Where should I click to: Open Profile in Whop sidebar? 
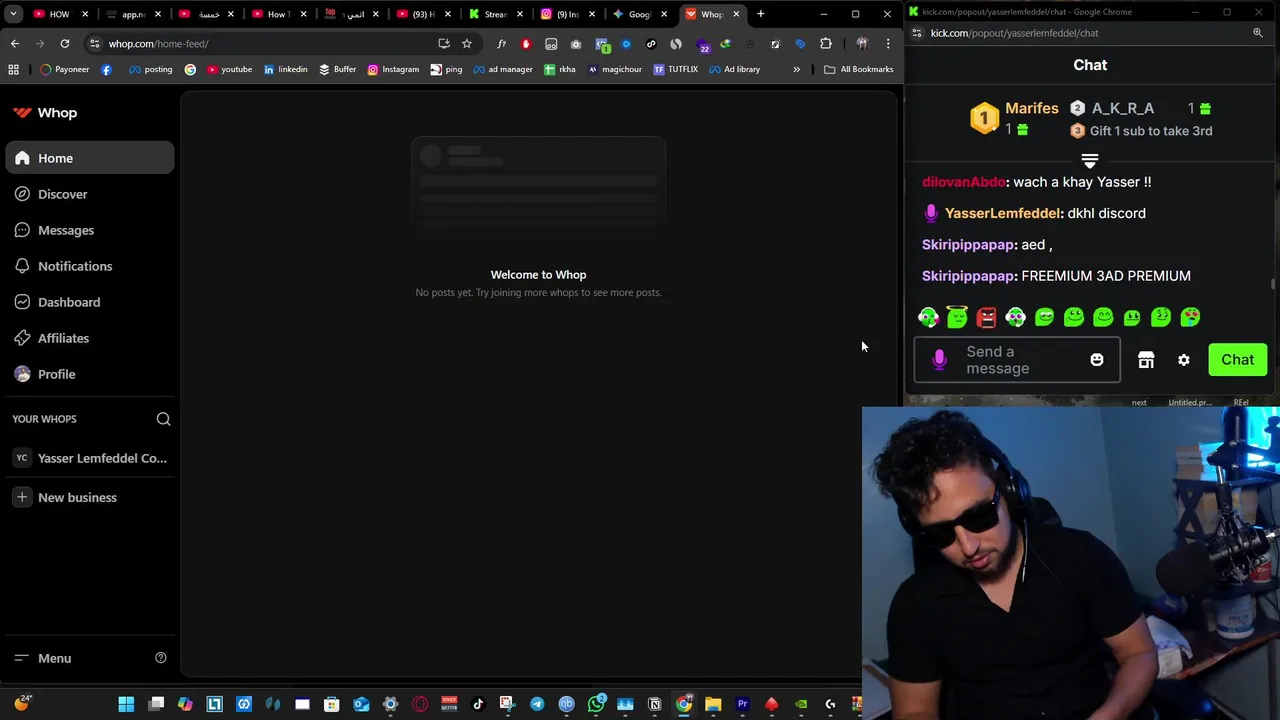tap(90, 374)
